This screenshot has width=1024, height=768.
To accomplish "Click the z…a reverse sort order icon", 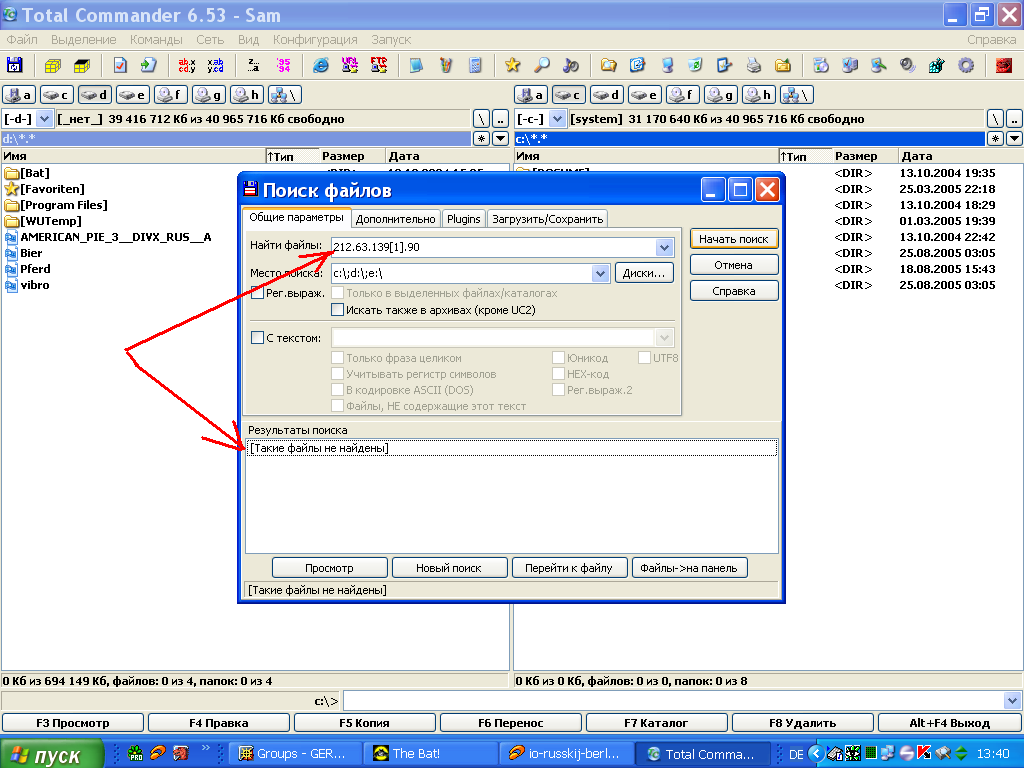I will point(253,65).
